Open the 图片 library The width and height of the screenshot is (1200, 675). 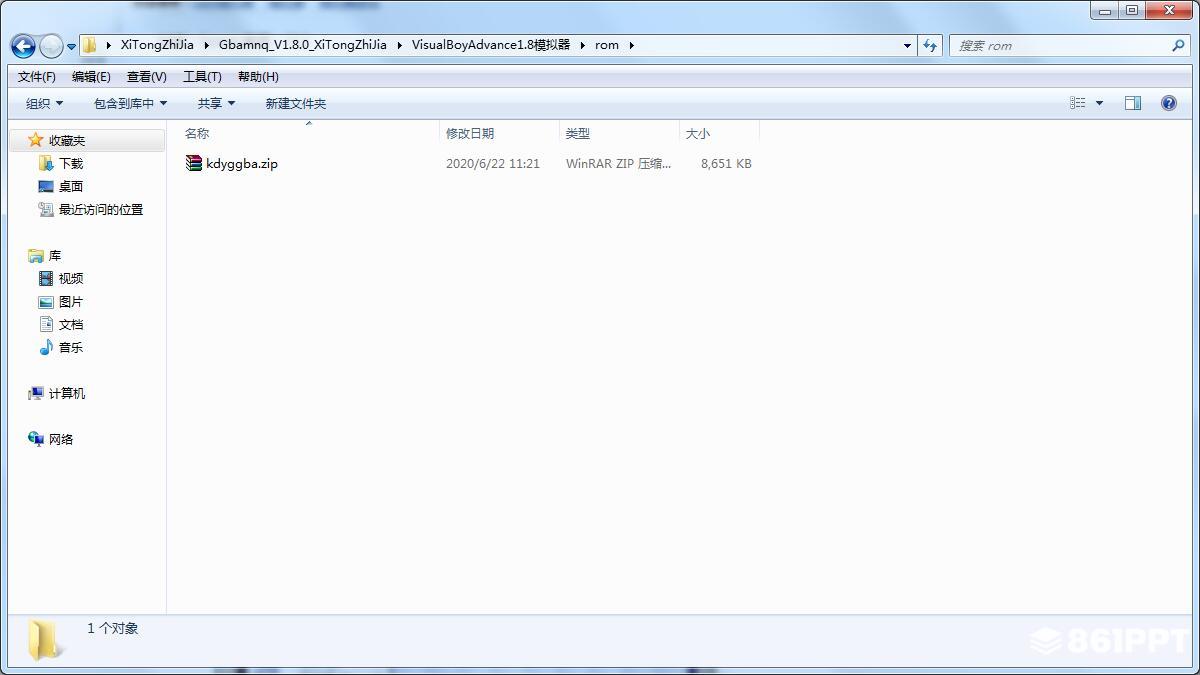pos(71,302)
